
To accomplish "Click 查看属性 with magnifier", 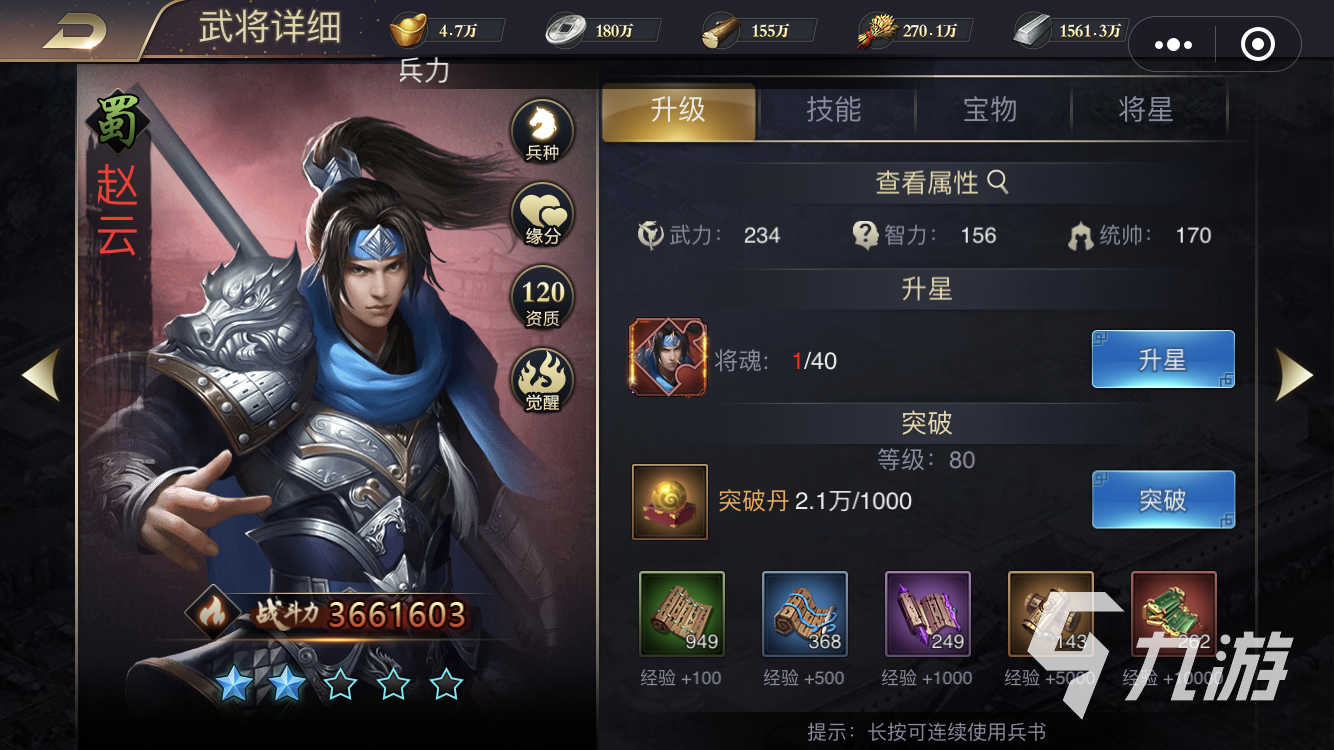I will coord(941,183).
